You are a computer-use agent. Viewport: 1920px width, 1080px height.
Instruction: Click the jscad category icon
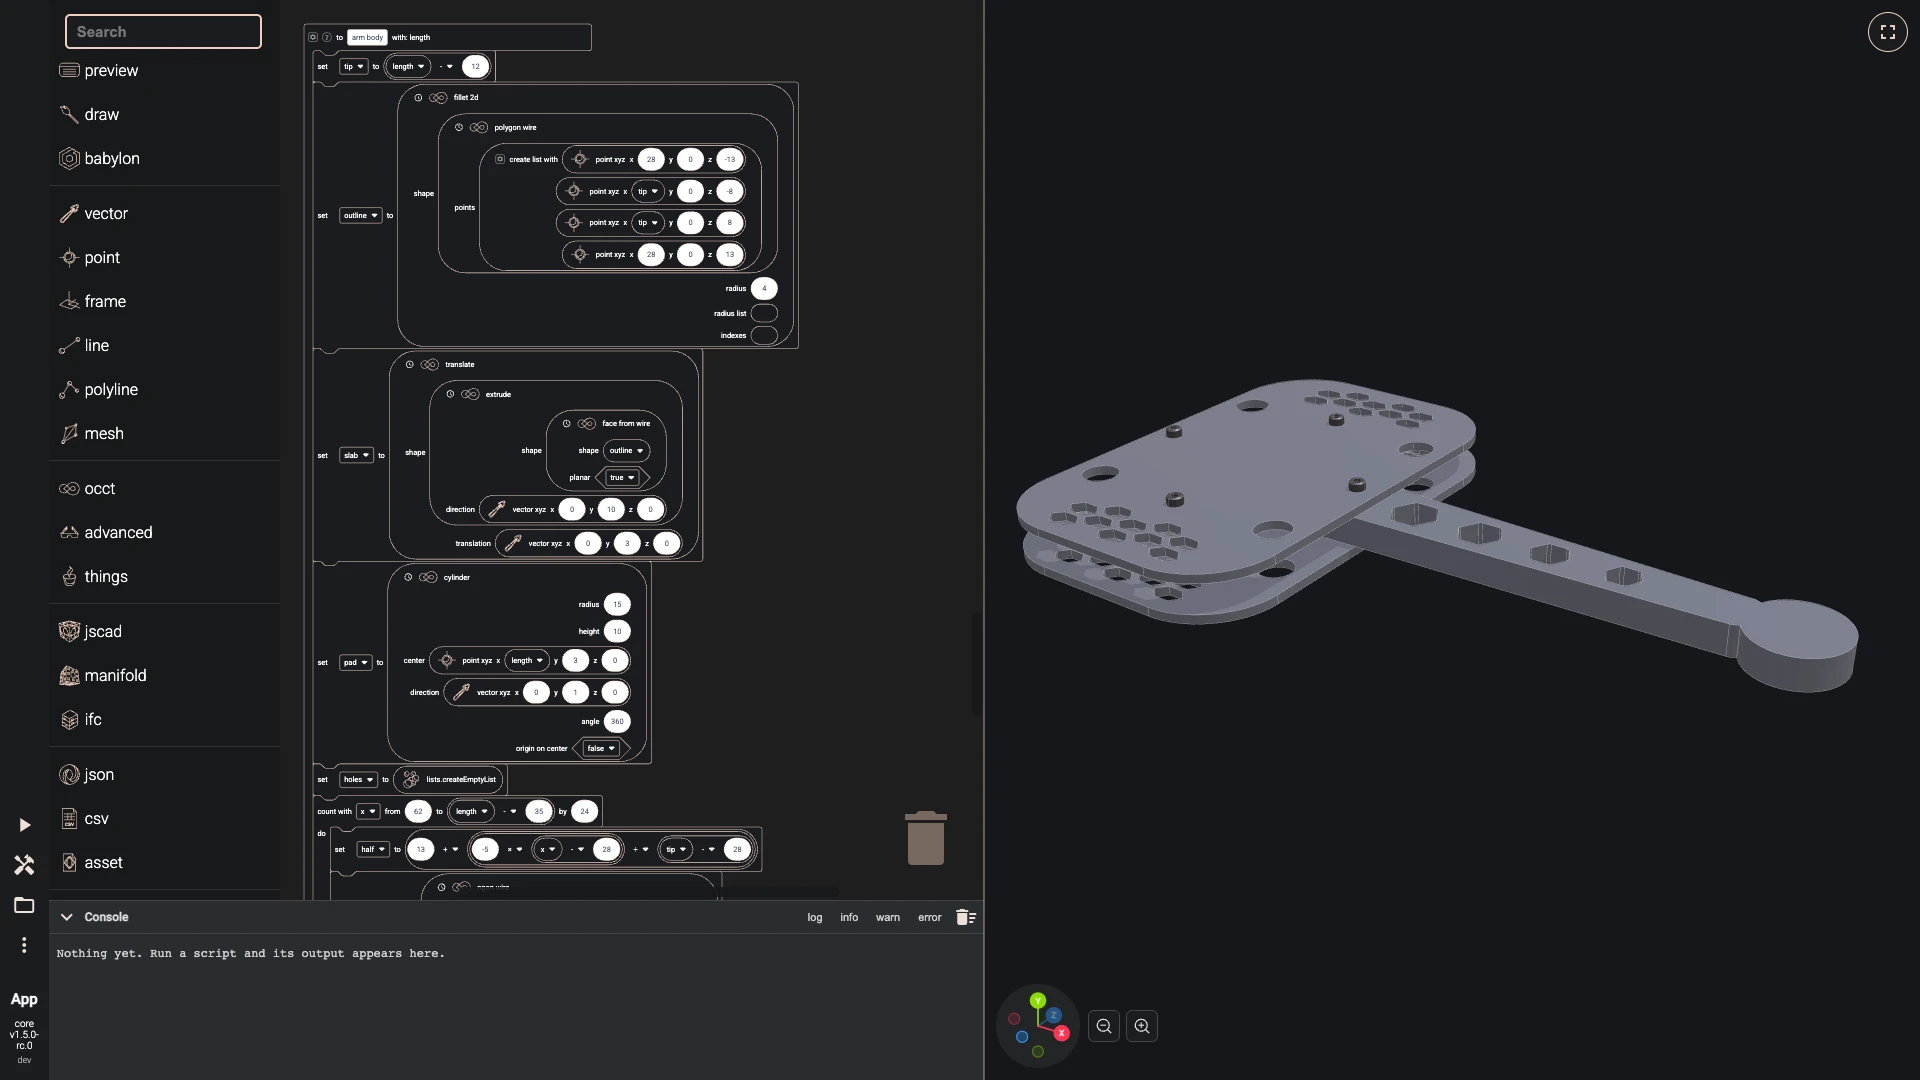tap(69, 631)
